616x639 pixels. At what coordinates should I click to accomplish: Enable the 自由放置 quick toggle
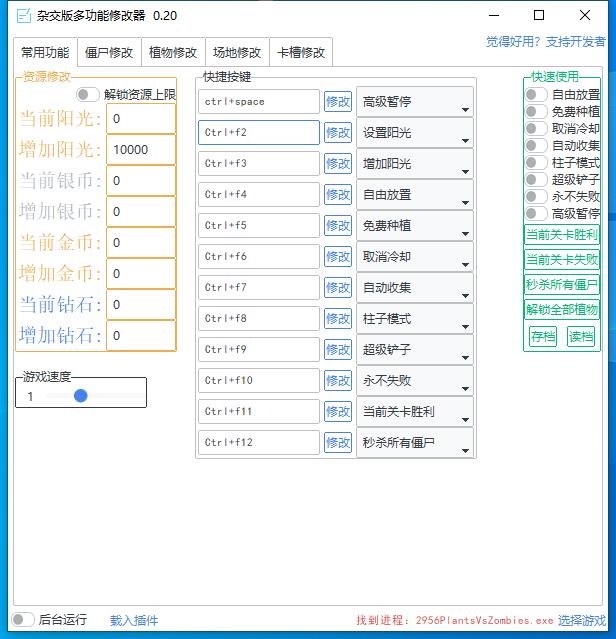[536, 95]
